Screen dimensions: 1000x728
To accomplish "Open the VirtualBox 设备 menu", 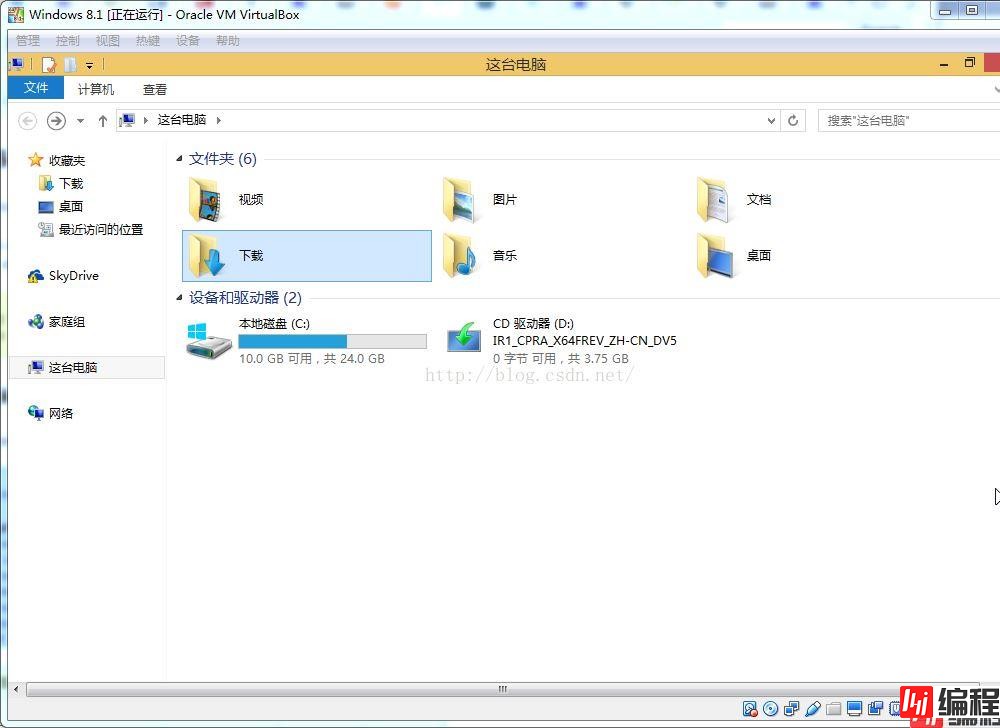I will click(x=188, y=41).
